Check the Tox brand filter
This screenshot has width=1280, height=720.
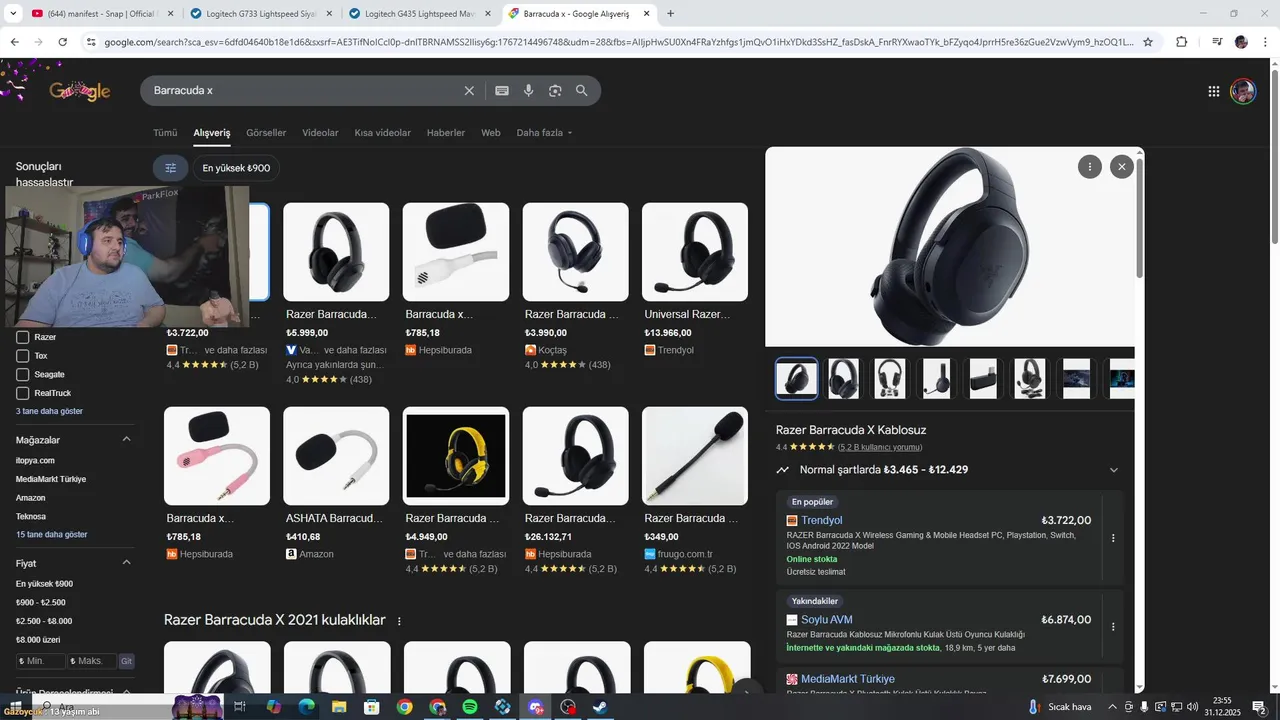coord(24,355)
